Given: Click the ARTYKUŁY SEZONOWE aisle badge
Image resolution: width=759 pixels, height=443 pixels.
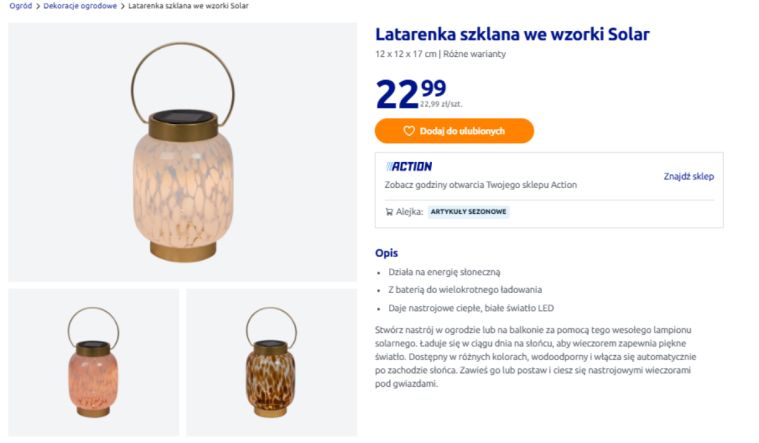Looking at the screenshot, I should 469,212.
